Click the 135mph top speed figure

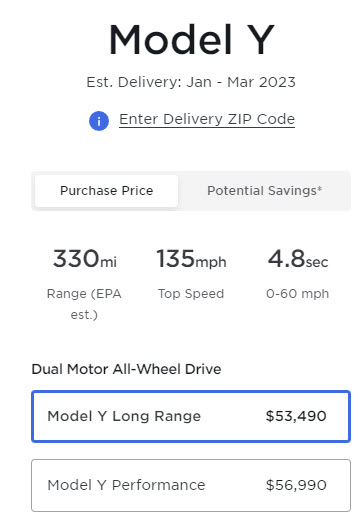coord(191,259)
